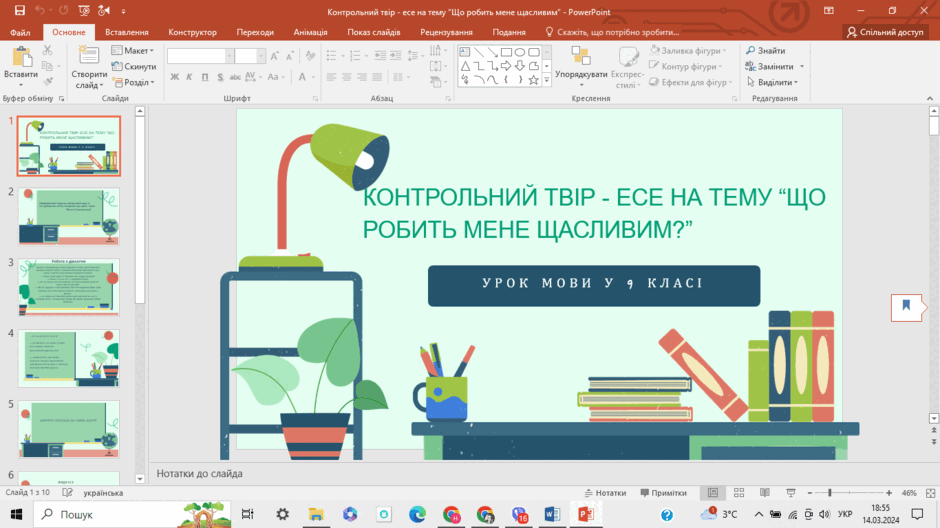Increase font size with the larger A icon
The width and height of the screenshot is (940, 528).
[275, 56]
